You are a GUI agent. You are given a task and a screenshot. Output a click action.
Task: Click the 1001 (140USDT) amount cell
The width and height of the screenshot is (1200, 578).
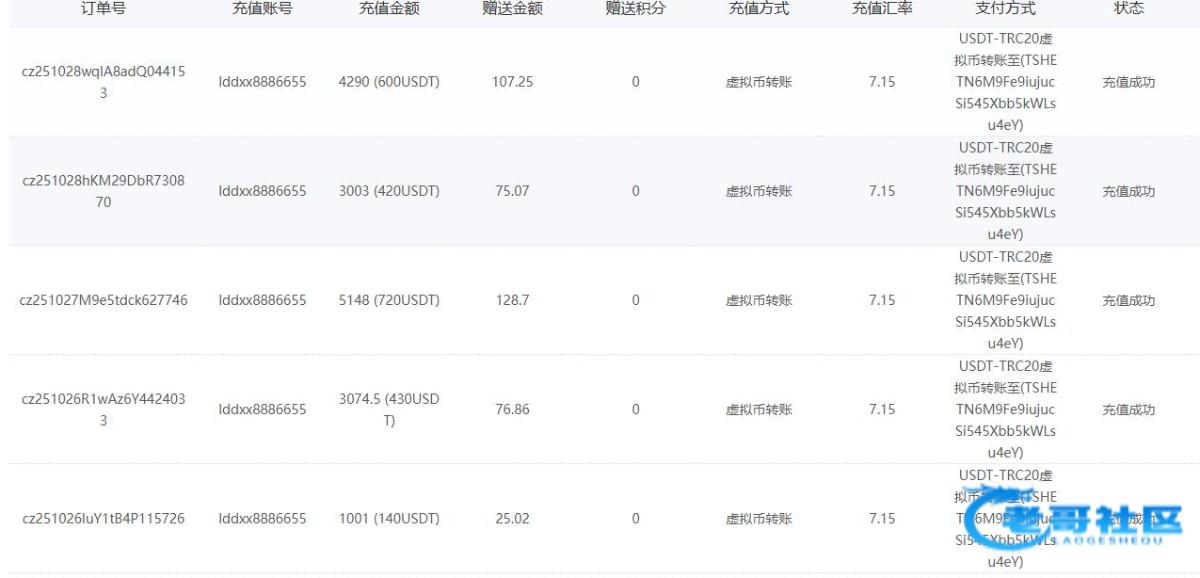click(x=389, y=518)
